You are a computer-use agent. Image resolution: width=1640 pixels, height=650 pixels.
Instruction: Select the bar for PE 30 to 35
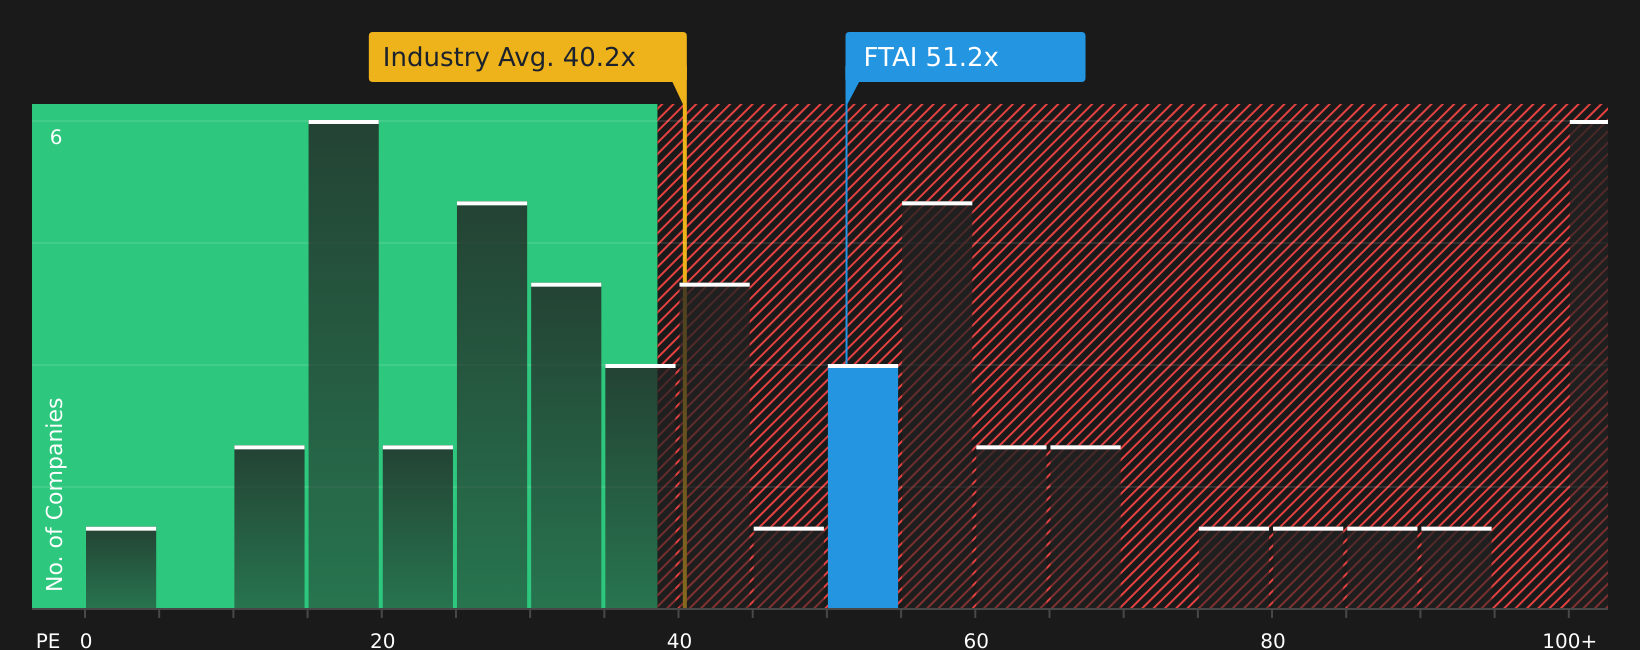(566, 446)
